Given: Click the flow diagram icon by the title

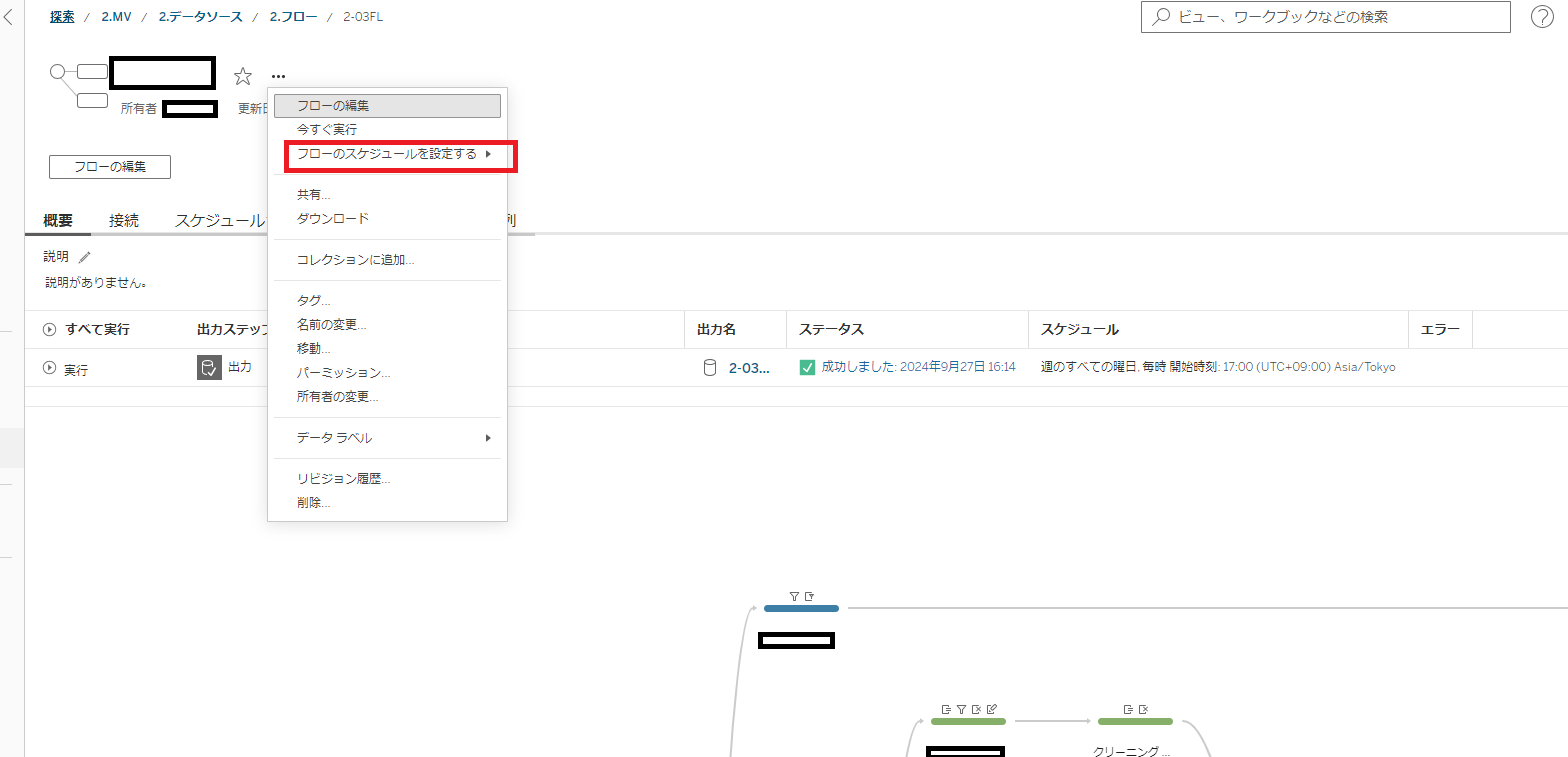Looking at the screenshot, I should coord(79,85).
